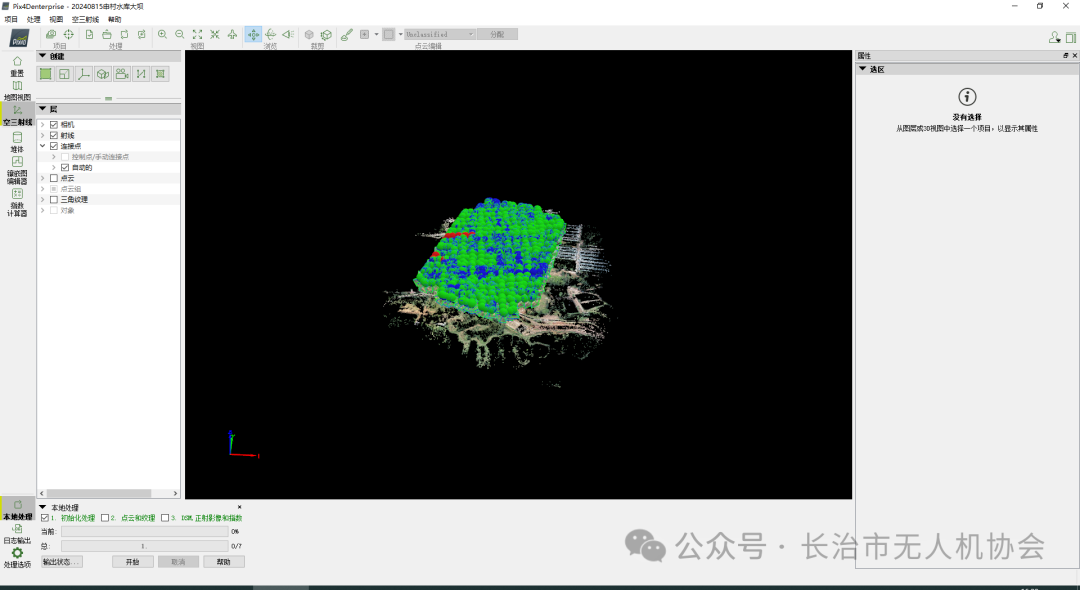Select the standard navigation move icon
Screen dimensions: 1080x590
253,34
